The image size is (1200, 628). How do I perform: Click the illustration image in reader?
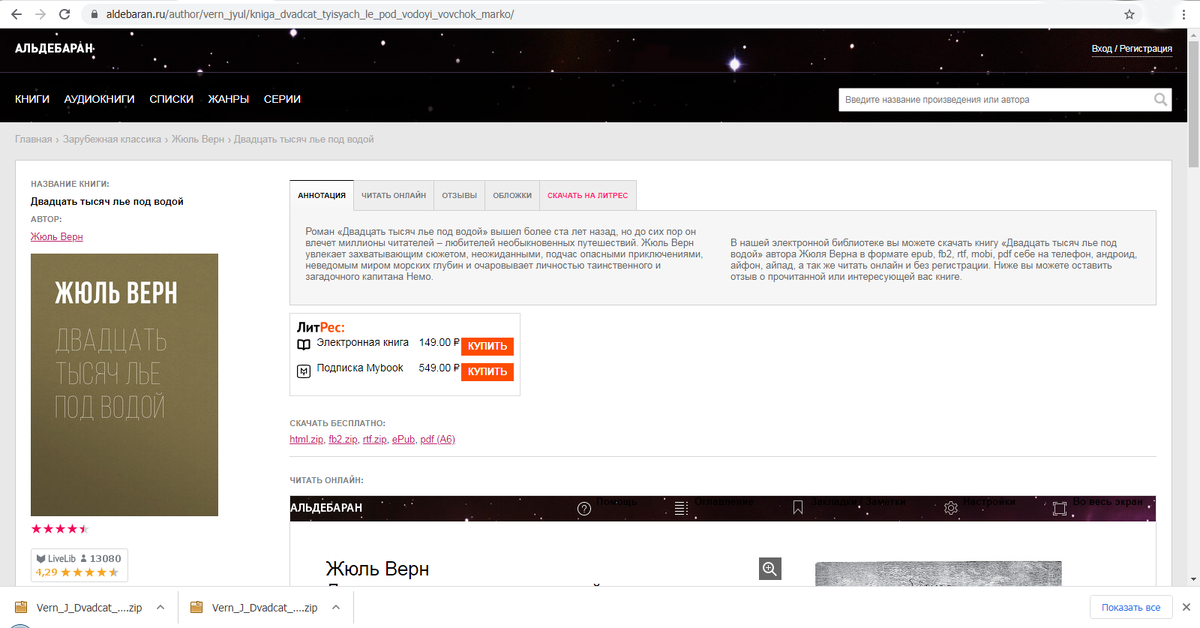pos(938,574)
